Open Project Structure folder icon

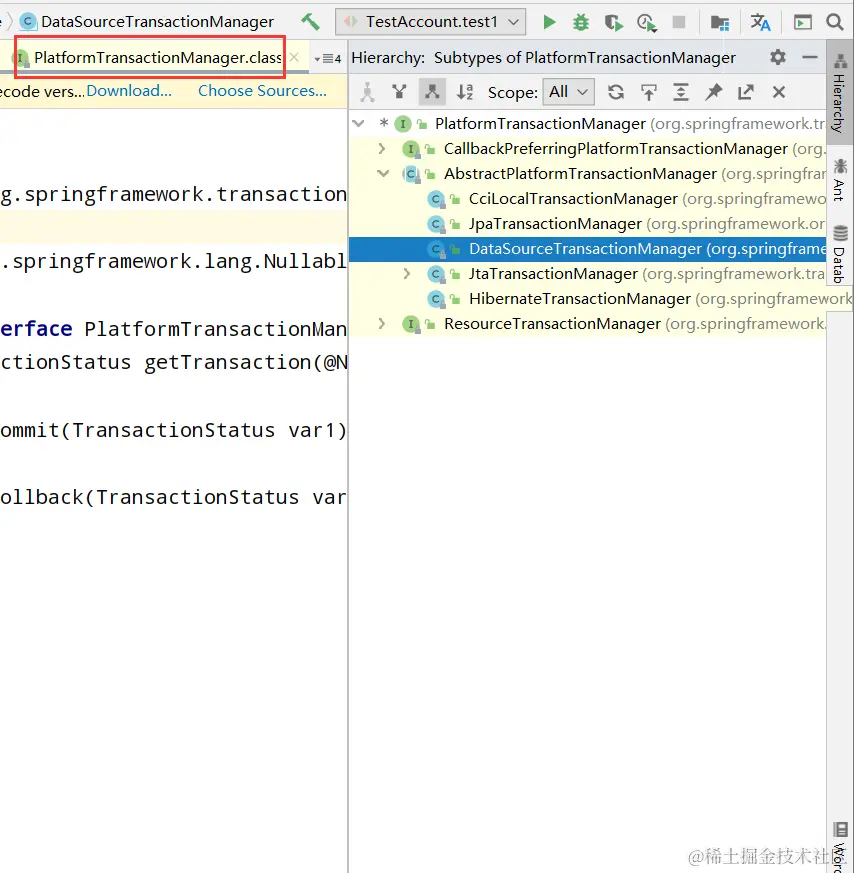coord(719,23)
